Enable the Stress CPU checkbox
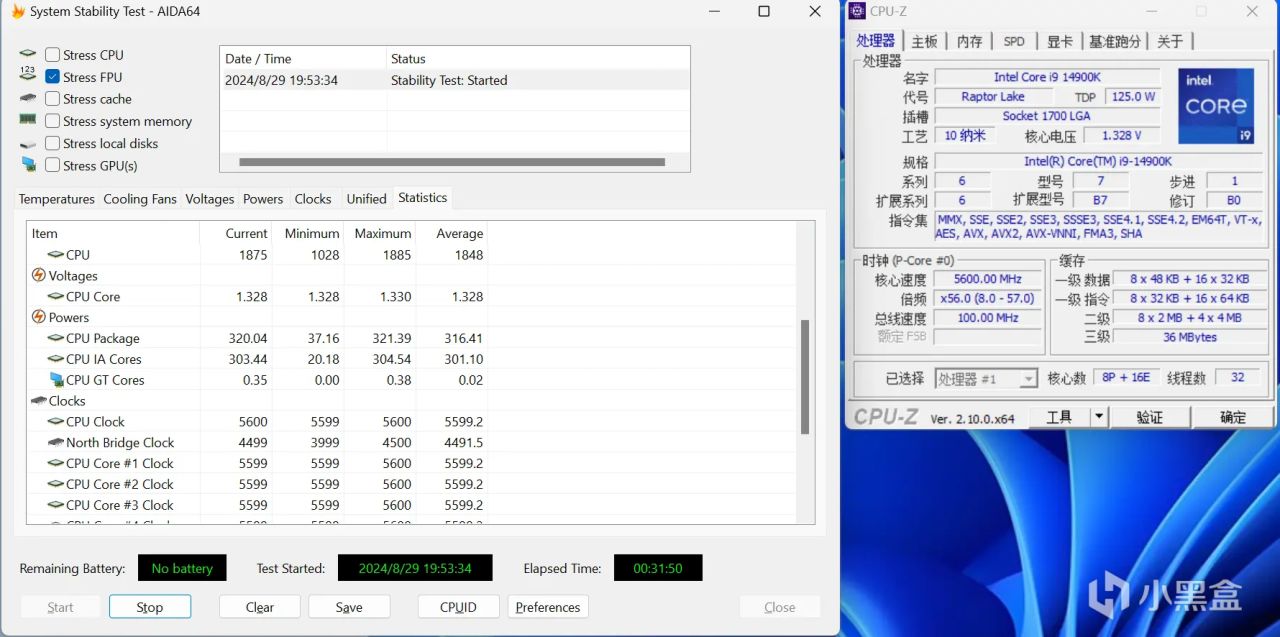The width and height of the screenshot is (1280, 637). (52, 55)
